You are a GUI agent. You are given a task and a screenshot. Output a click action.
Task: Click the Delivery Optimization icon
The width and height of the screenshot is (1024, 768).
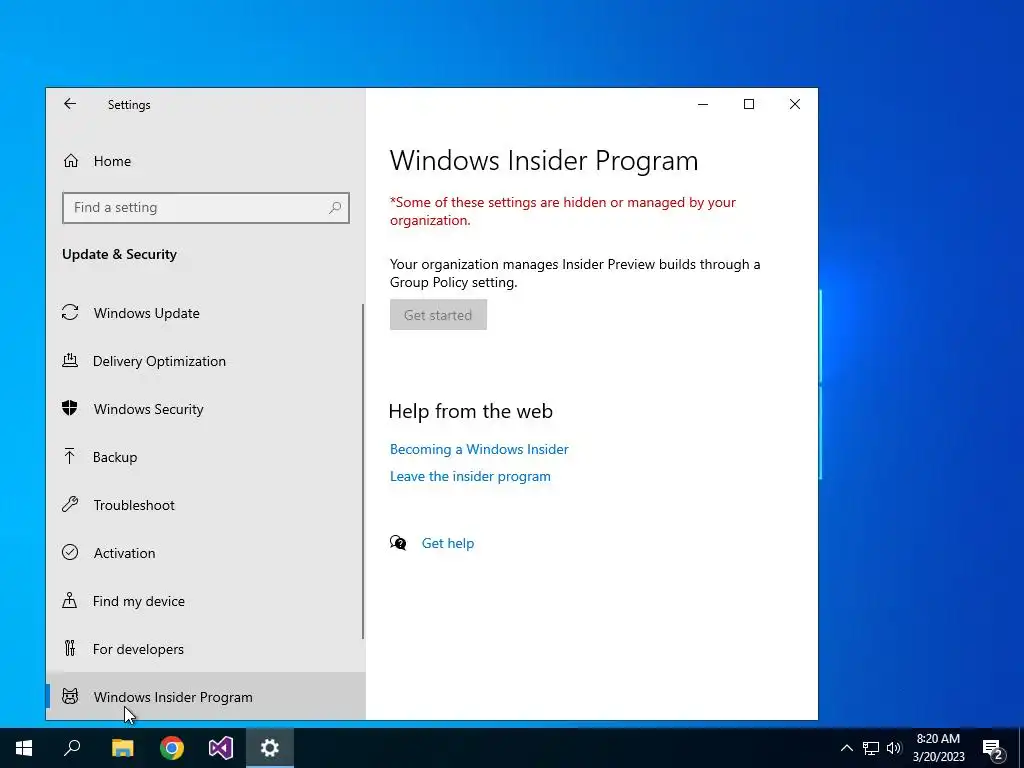70,360
